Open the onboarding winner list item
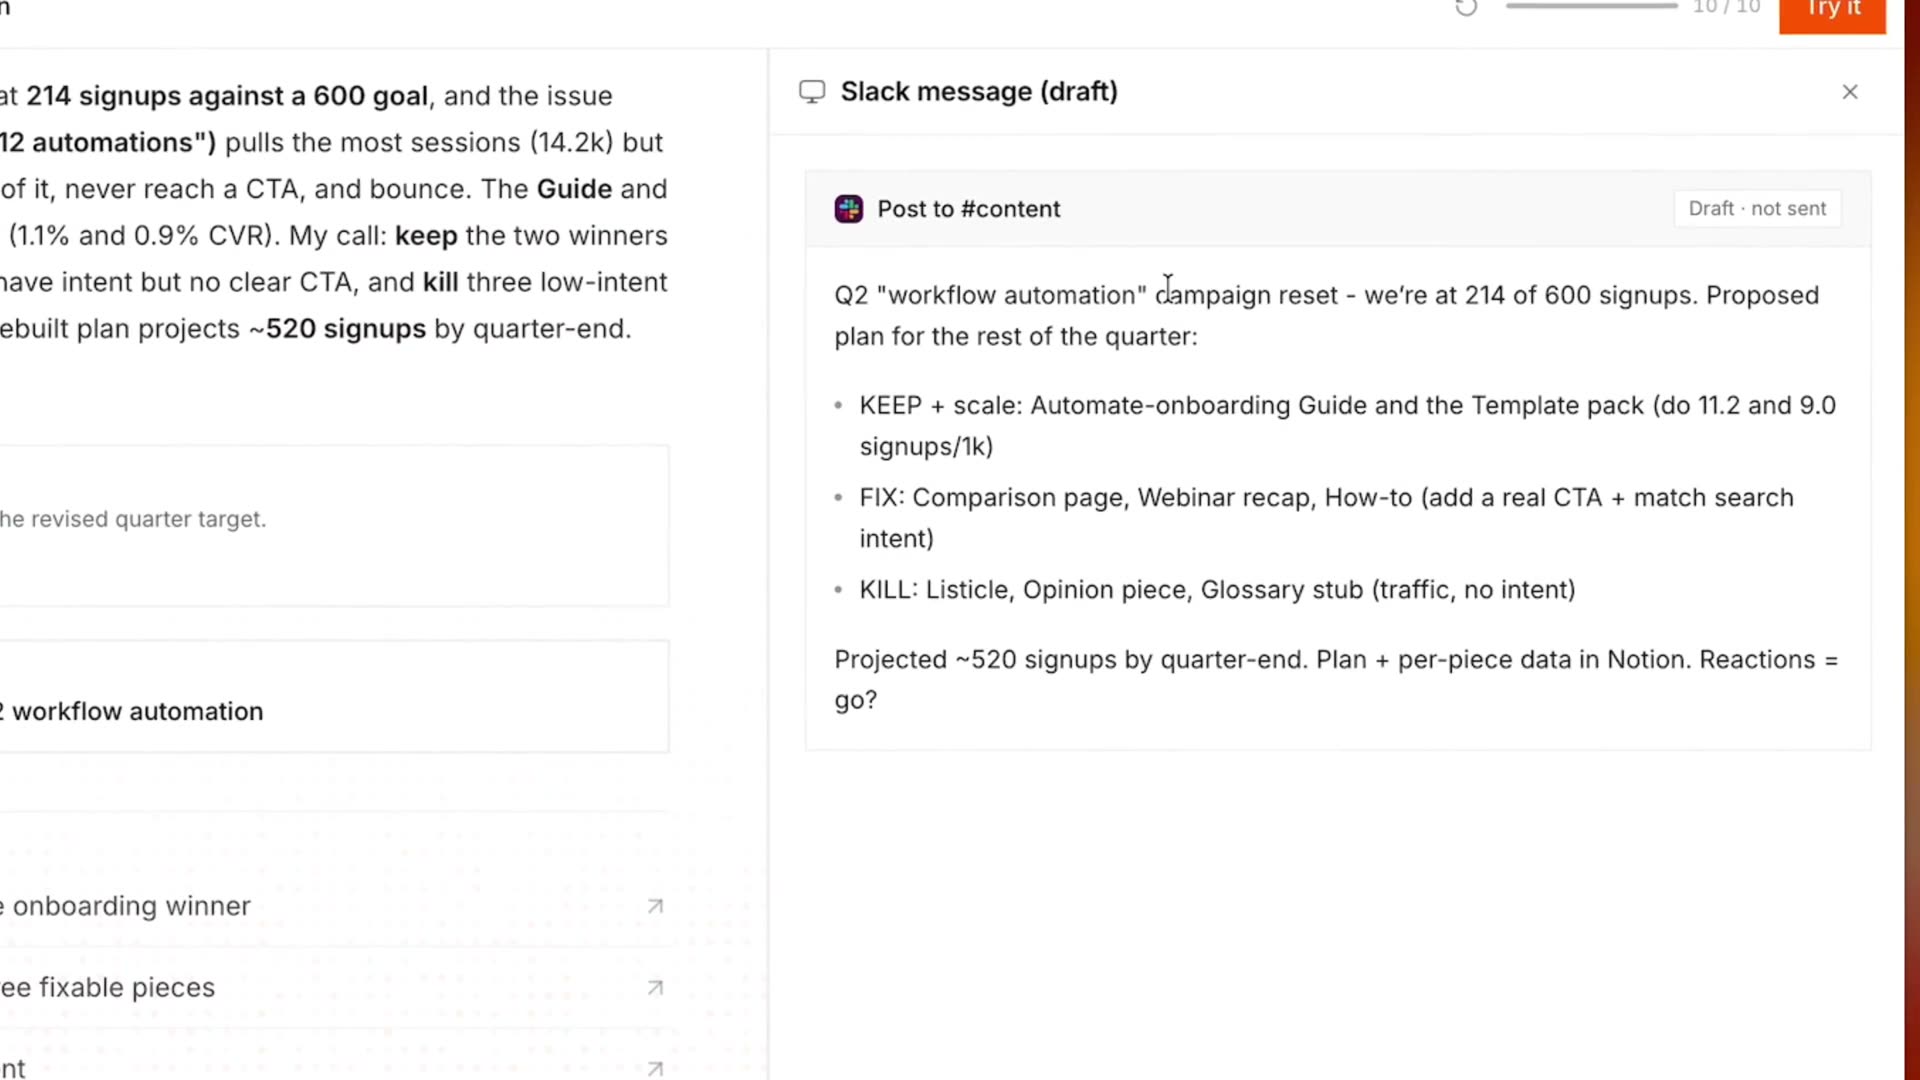 pos(334,906)
